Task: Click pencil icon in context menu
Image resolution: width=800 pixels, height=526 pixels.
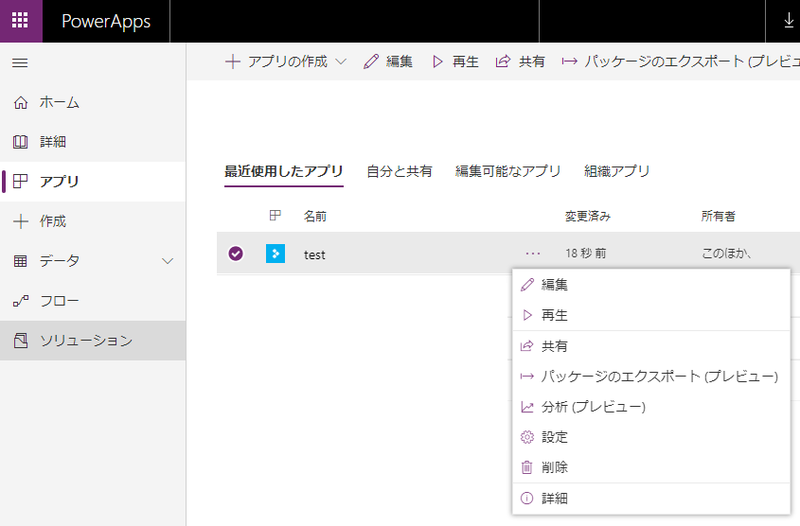Action: pyautogui.click(x=527, y=285)
